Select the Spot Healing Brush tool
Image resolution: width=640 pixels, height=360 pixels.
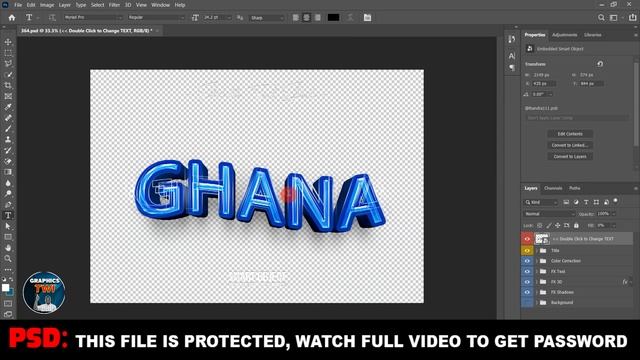8,118
